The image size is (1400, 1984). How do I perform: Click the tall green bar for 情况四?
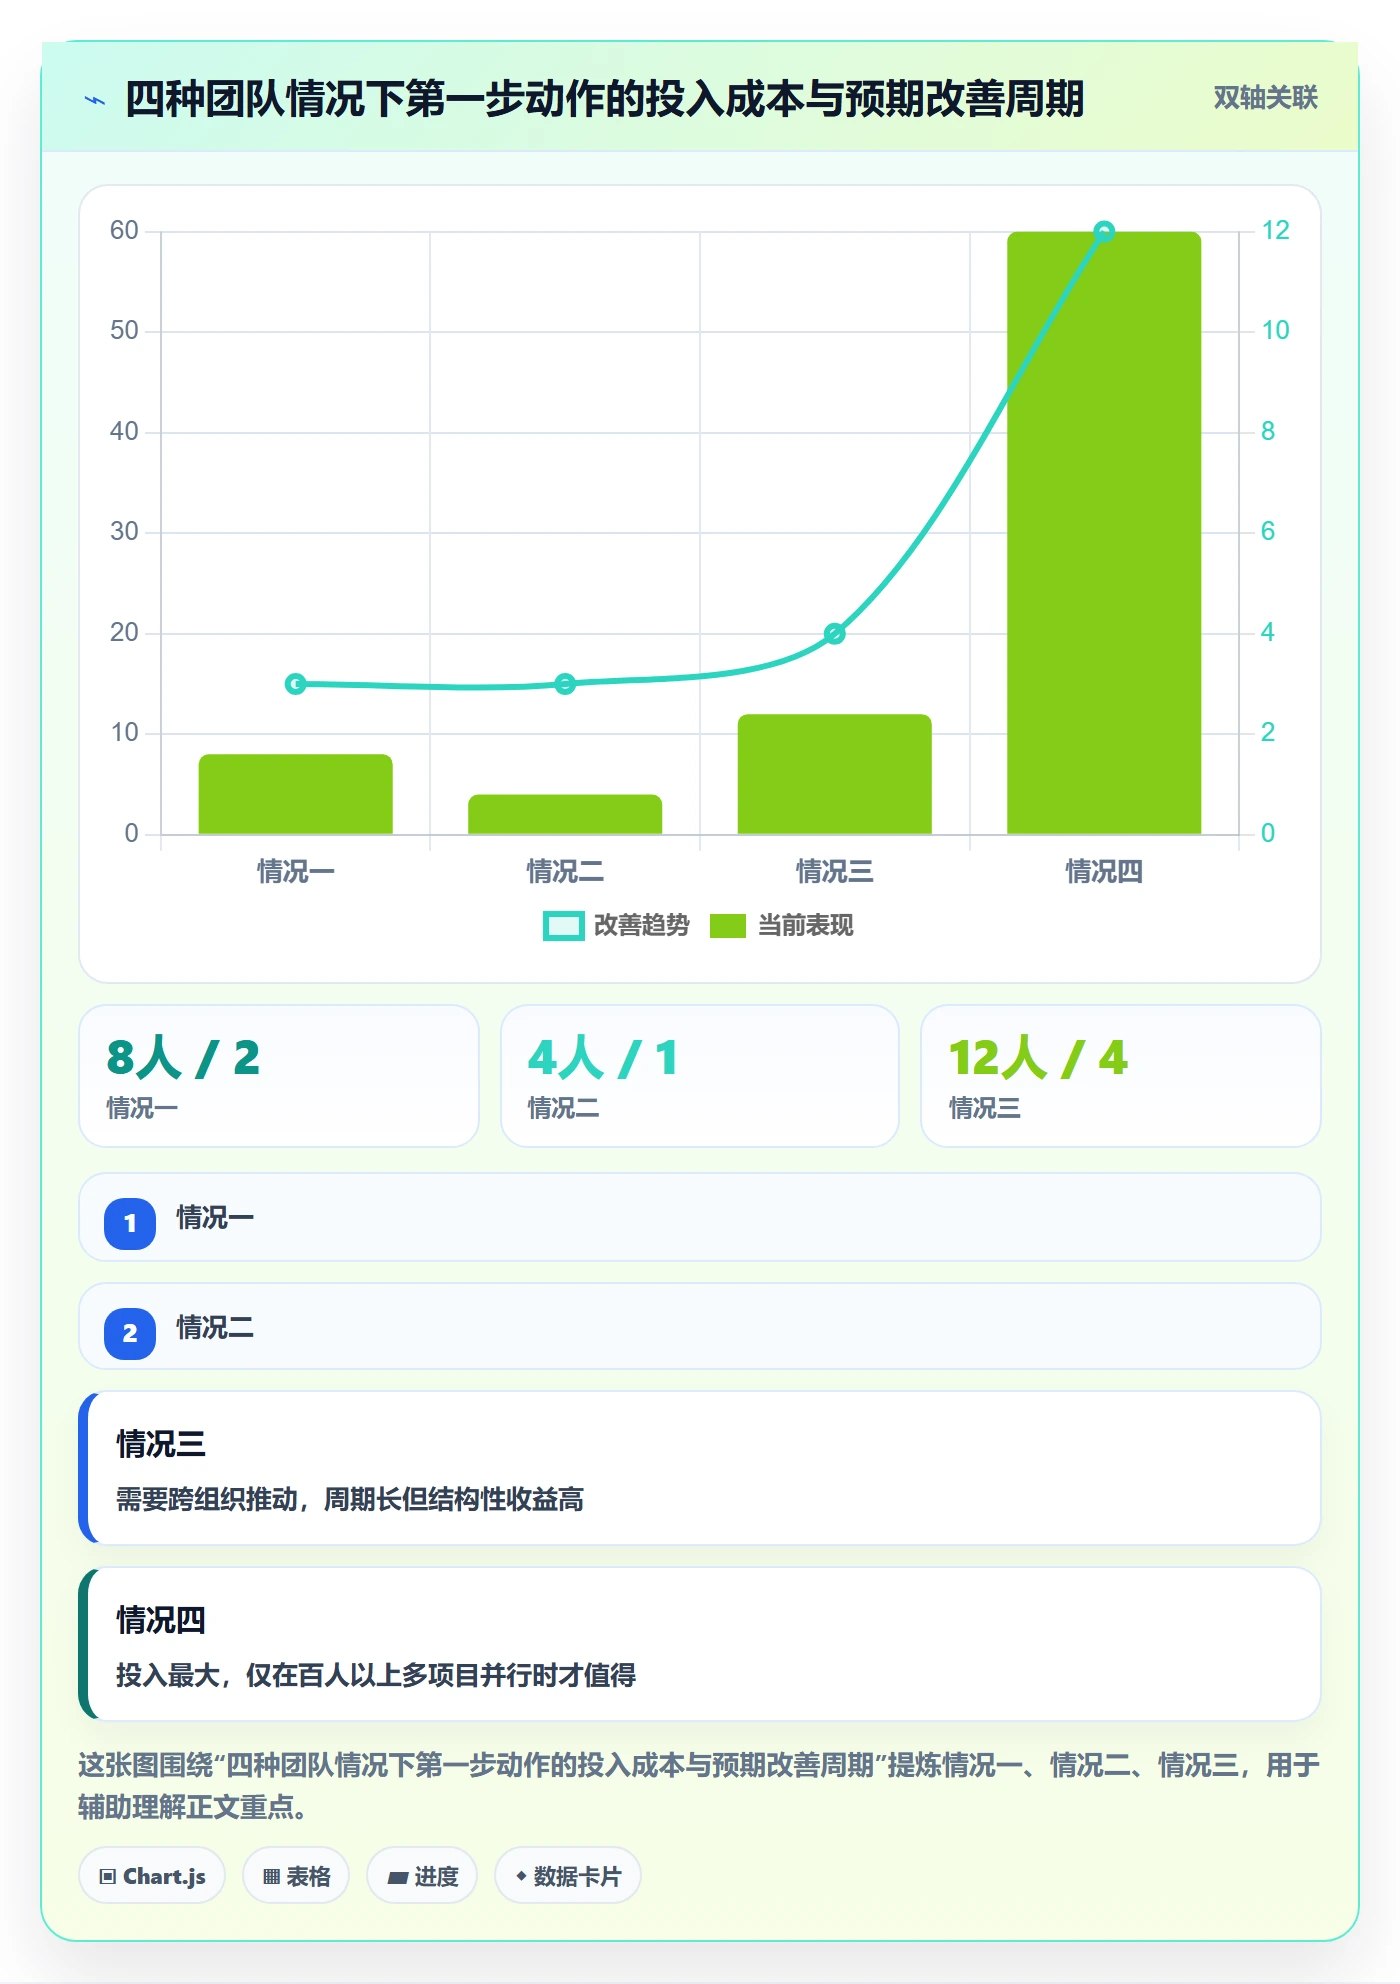click(x=1104, y=533)
